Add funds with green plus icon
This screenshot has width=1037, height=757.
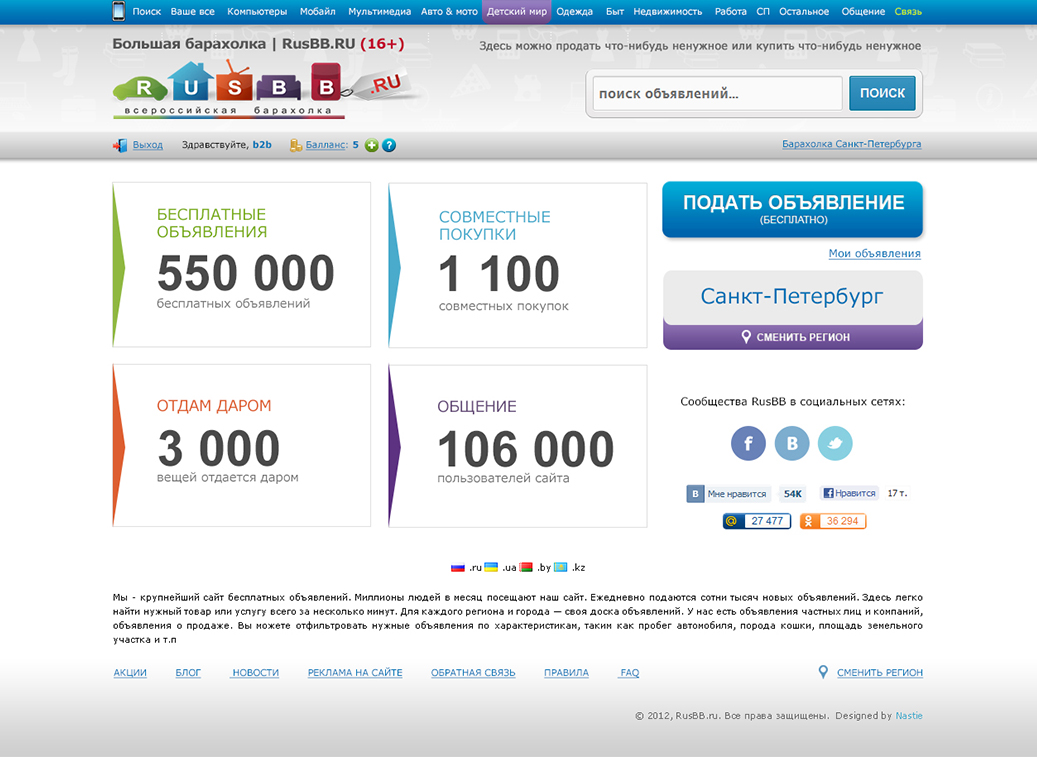click(x=372, y=145)
